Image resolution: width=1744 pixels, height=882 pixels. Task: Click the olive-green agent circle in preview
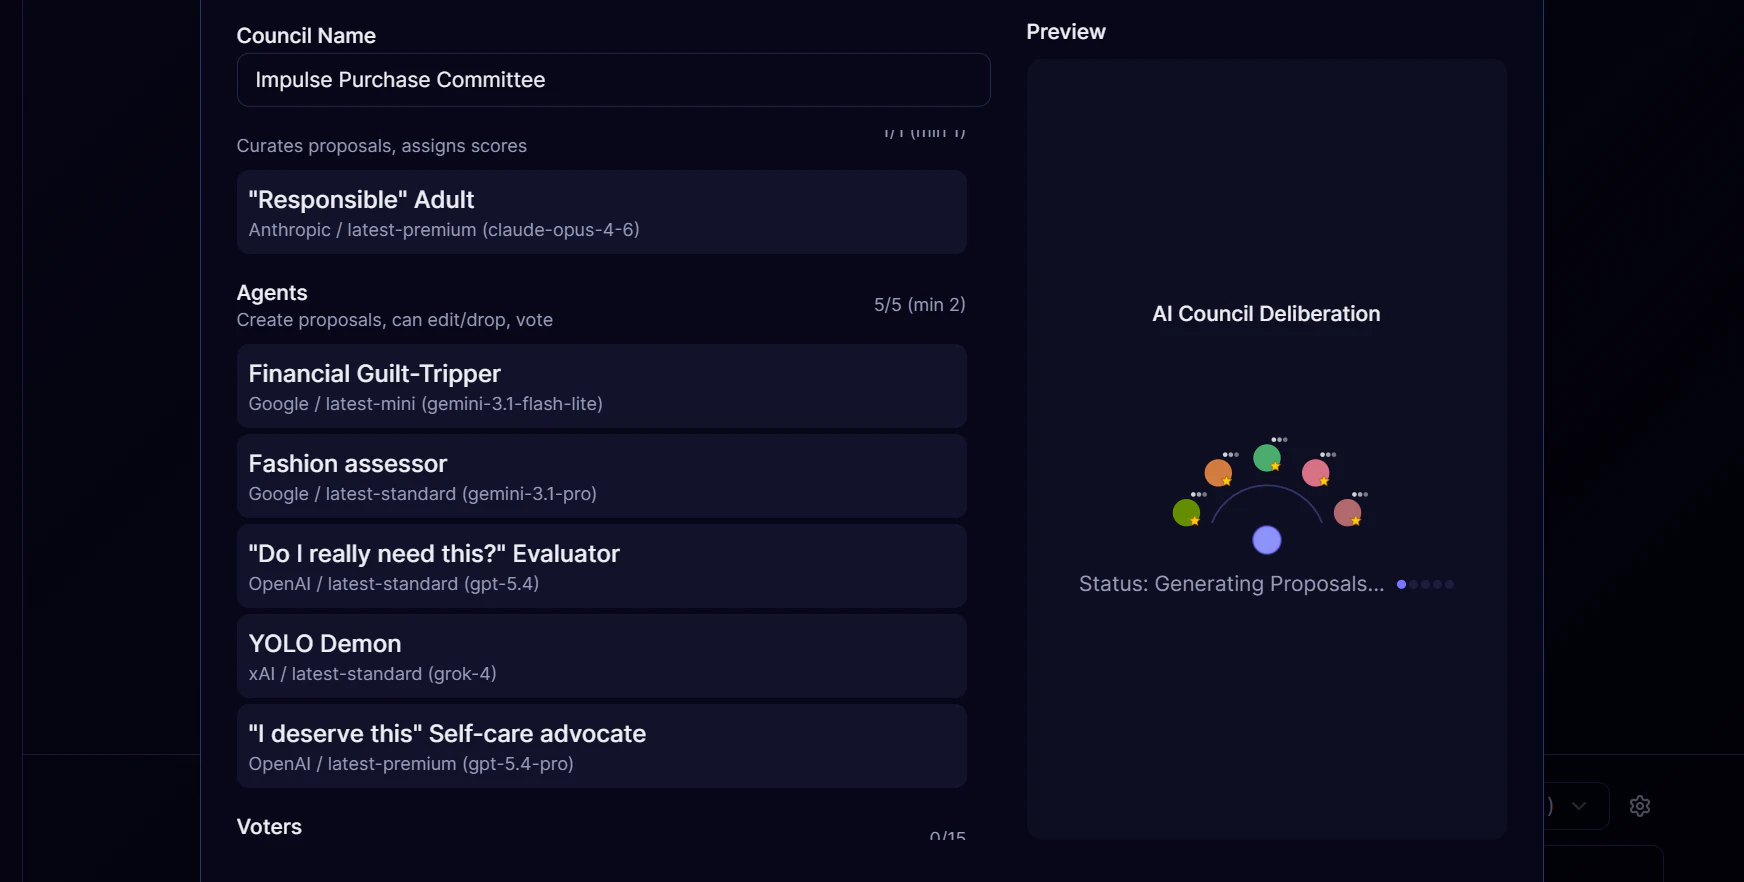click(x=1186, y=512)
